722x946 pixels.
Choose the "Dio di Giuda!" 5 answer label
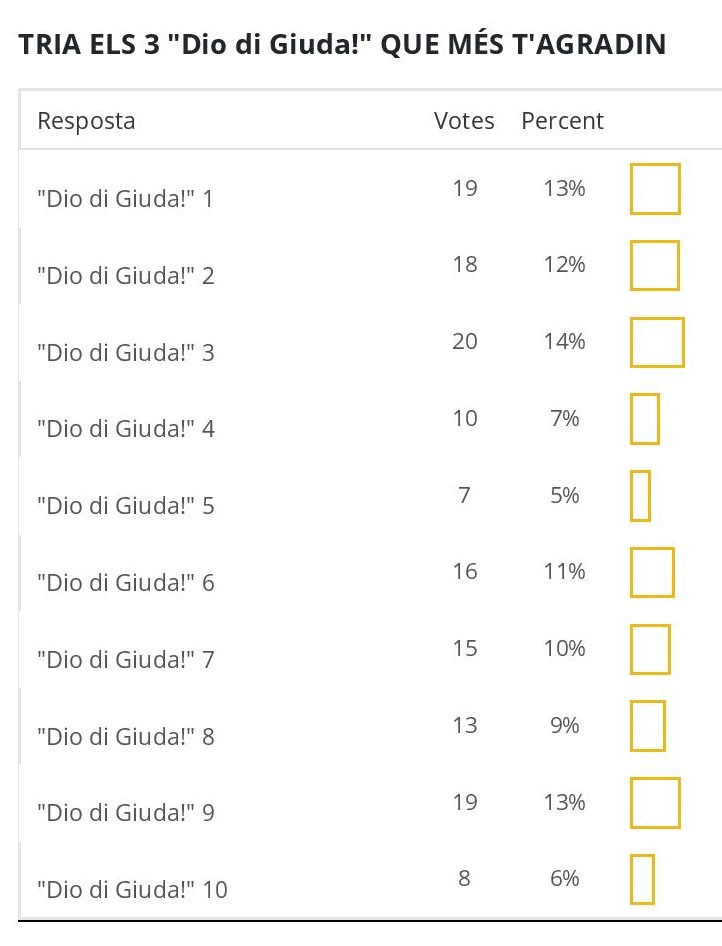point(125,506)
